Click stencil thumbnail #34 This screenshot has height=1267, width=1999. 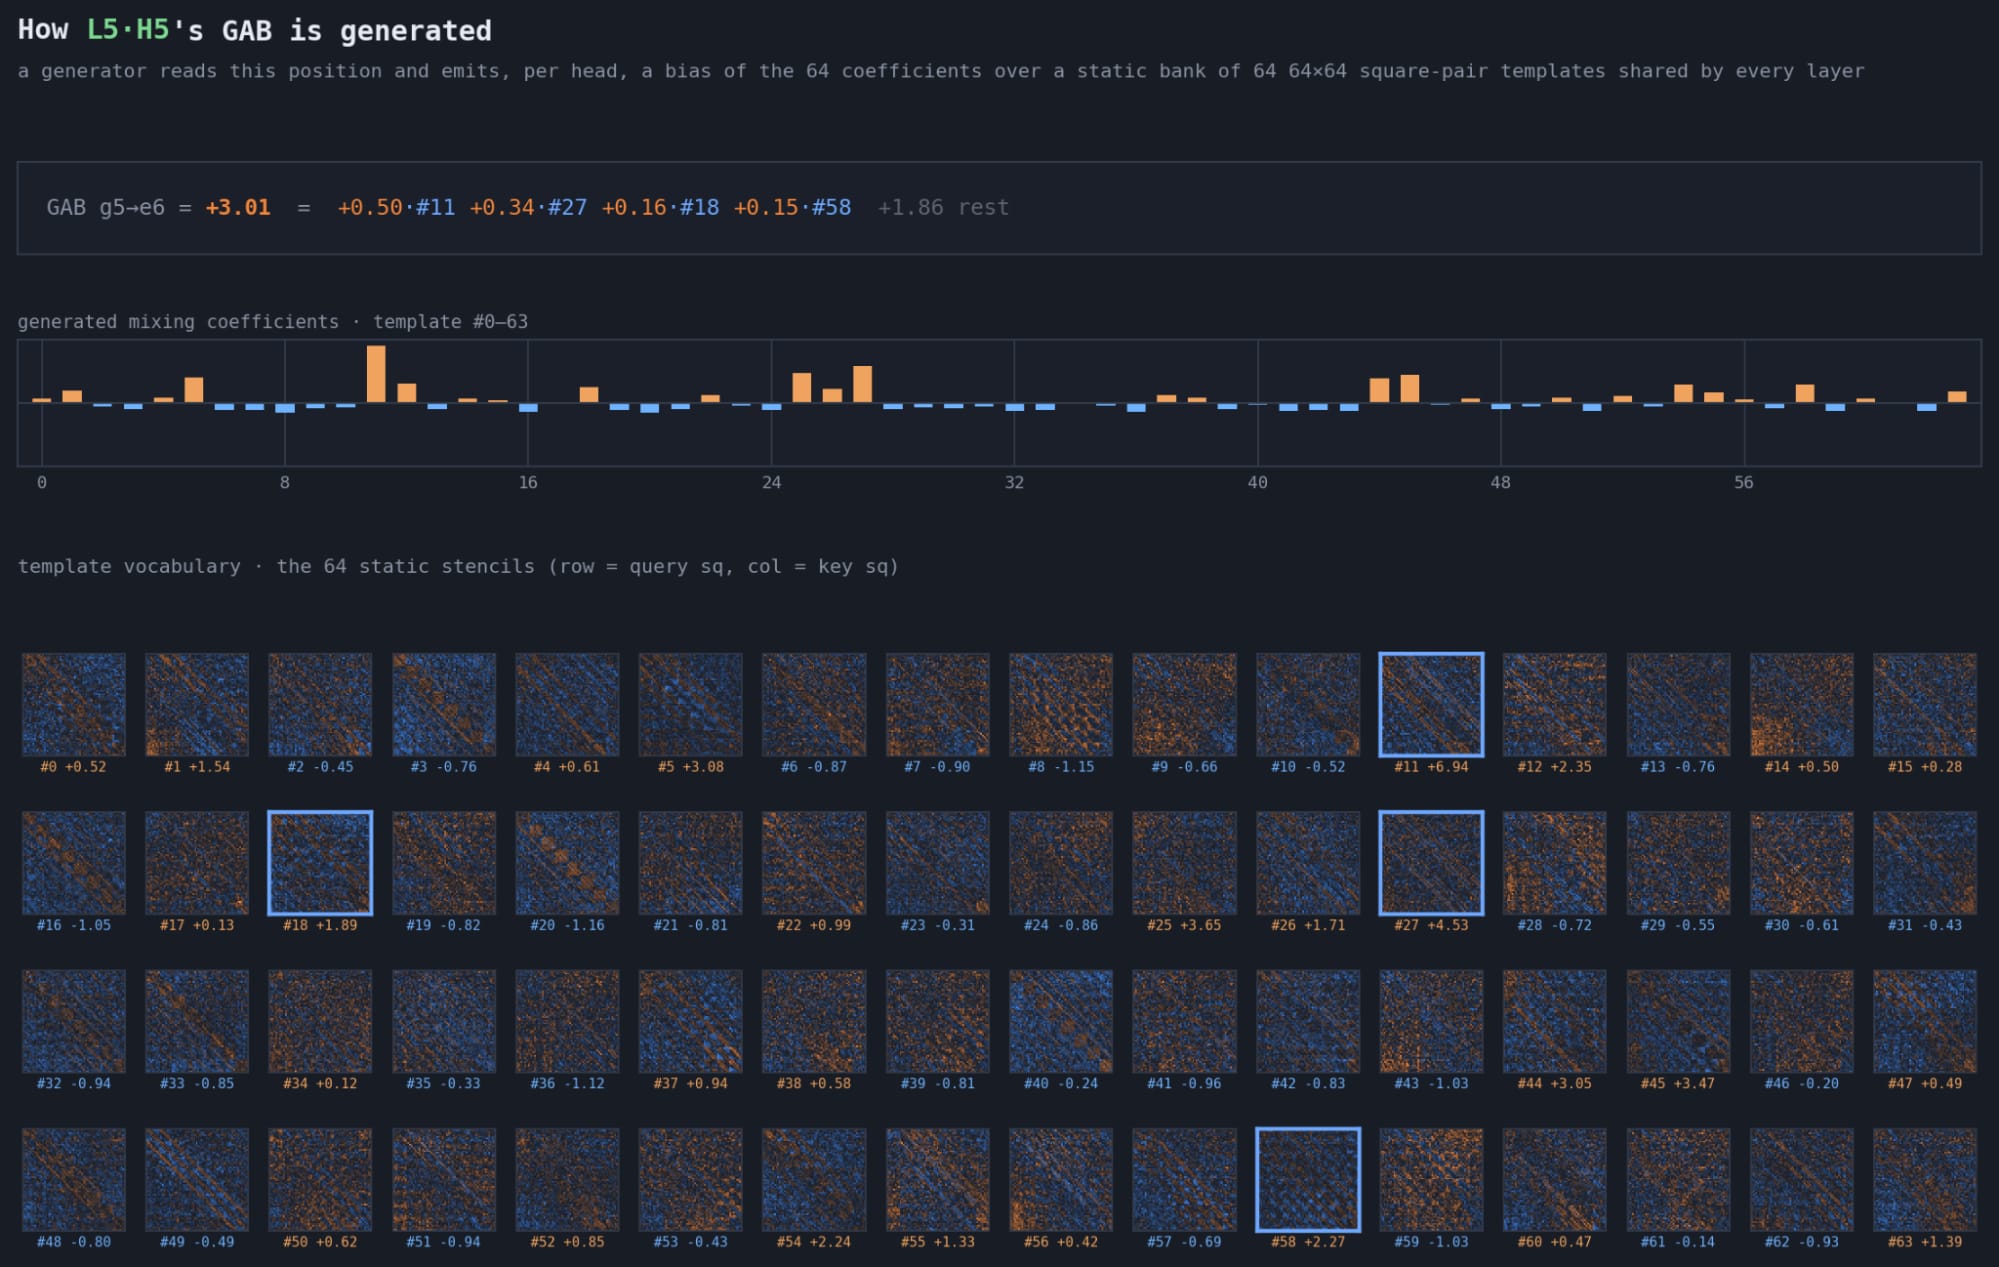(320, 1021)
